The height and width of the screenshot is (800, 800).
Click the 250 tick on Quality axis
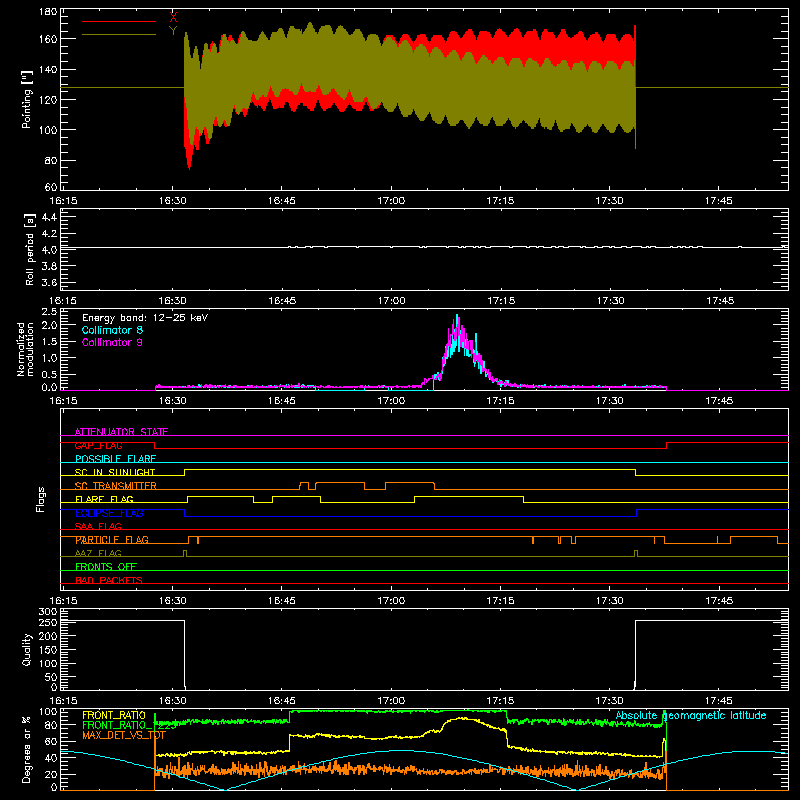pyautogui.click(x=48, y=622)
